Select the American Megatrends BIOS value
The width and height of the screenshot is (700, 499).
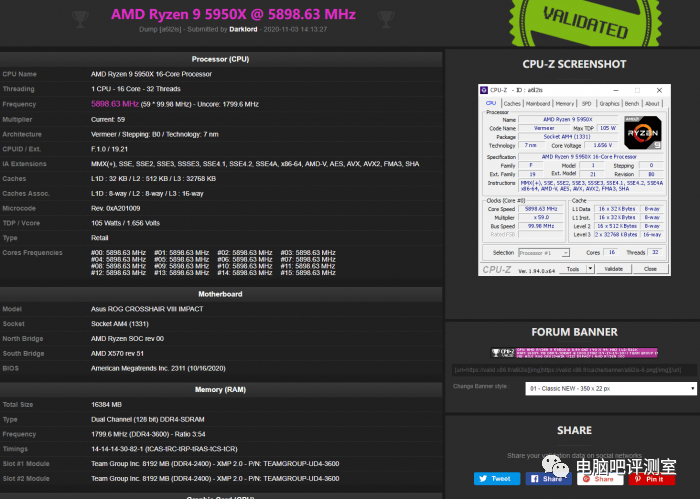[158, 369]
